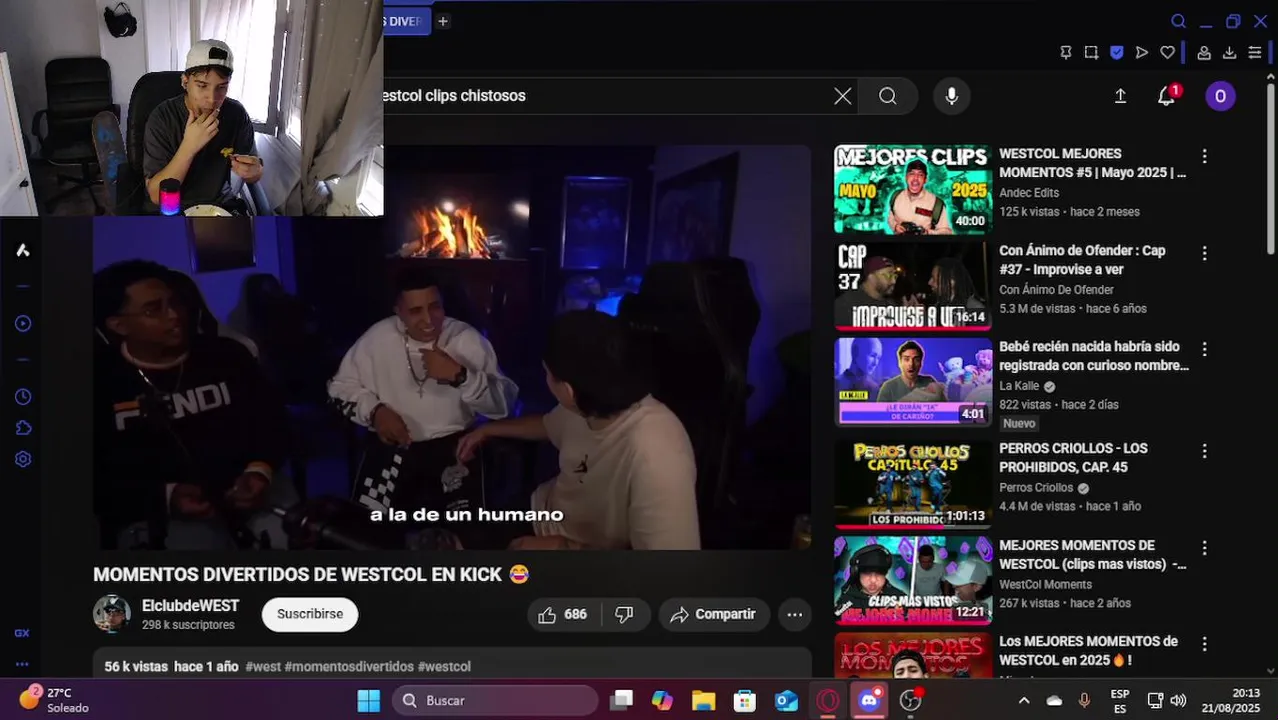This screenshot has height=720, width=1278.
Task: Open Aria AI icon in sidebar
Action: point(22,250)
